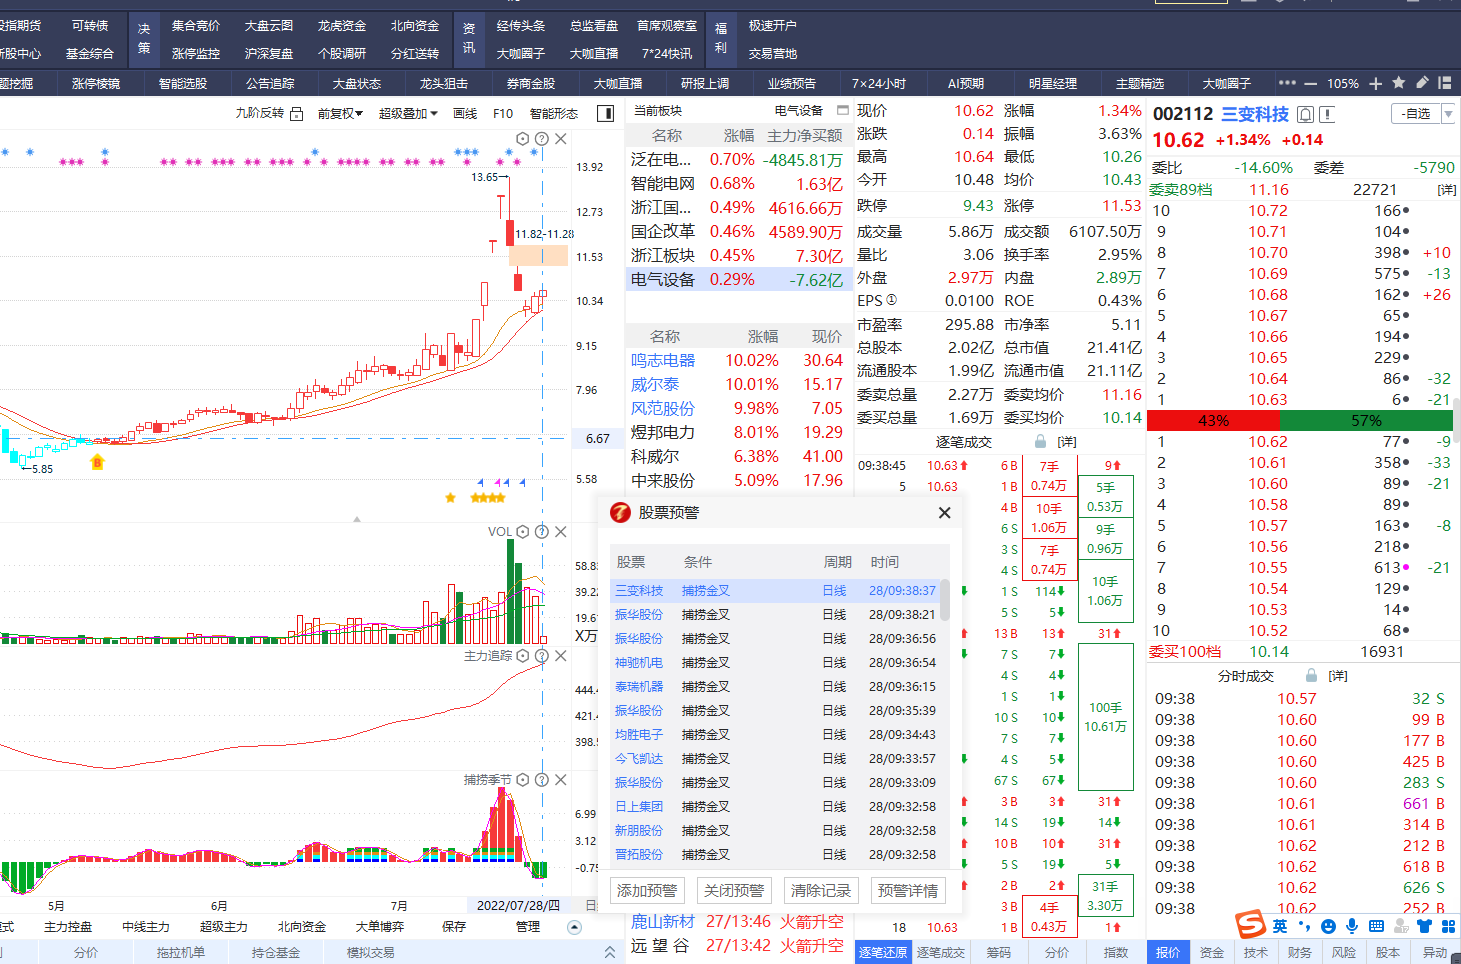The image size is (1461, 964).
Task: Click the pencil edit icon in top bar
Action: (x=1422, y=83)
